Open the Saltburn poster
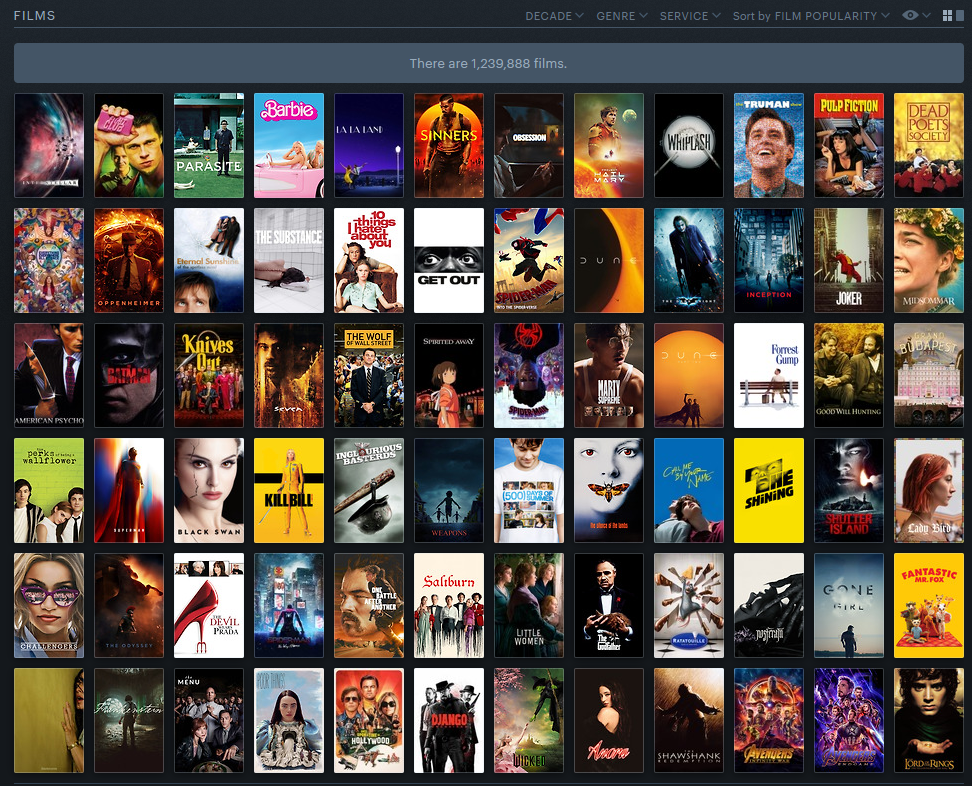The width and height of the screenshot is (972, 786). click(449, 606)
